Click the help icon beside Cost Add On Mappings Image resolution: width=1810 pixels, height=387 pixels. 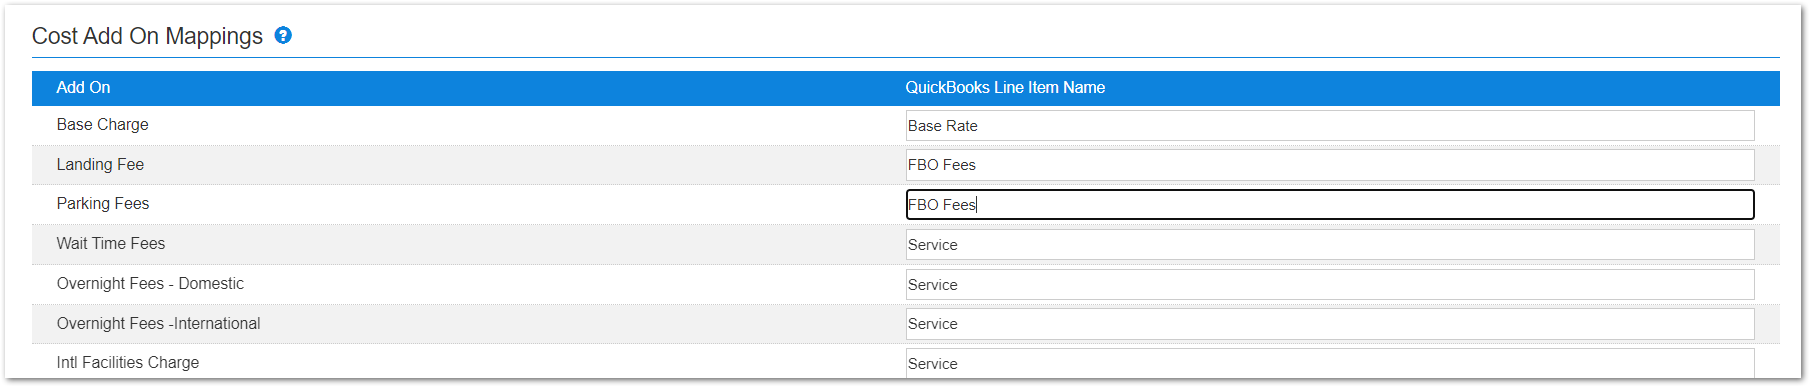(283, 35)
